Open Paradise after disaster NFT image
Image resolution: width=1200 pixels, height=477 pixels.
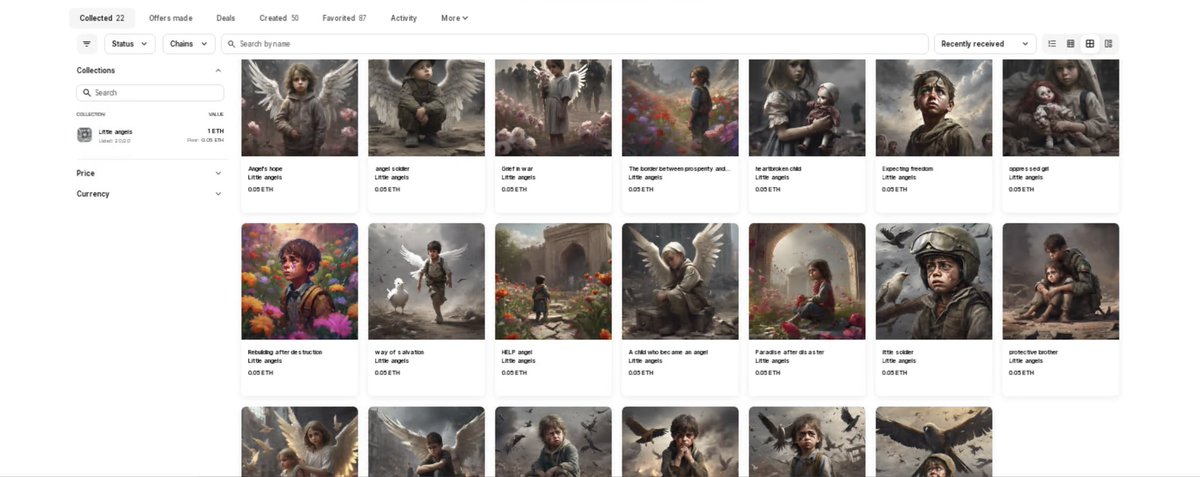pyautogui.click(x=807, y=281)
